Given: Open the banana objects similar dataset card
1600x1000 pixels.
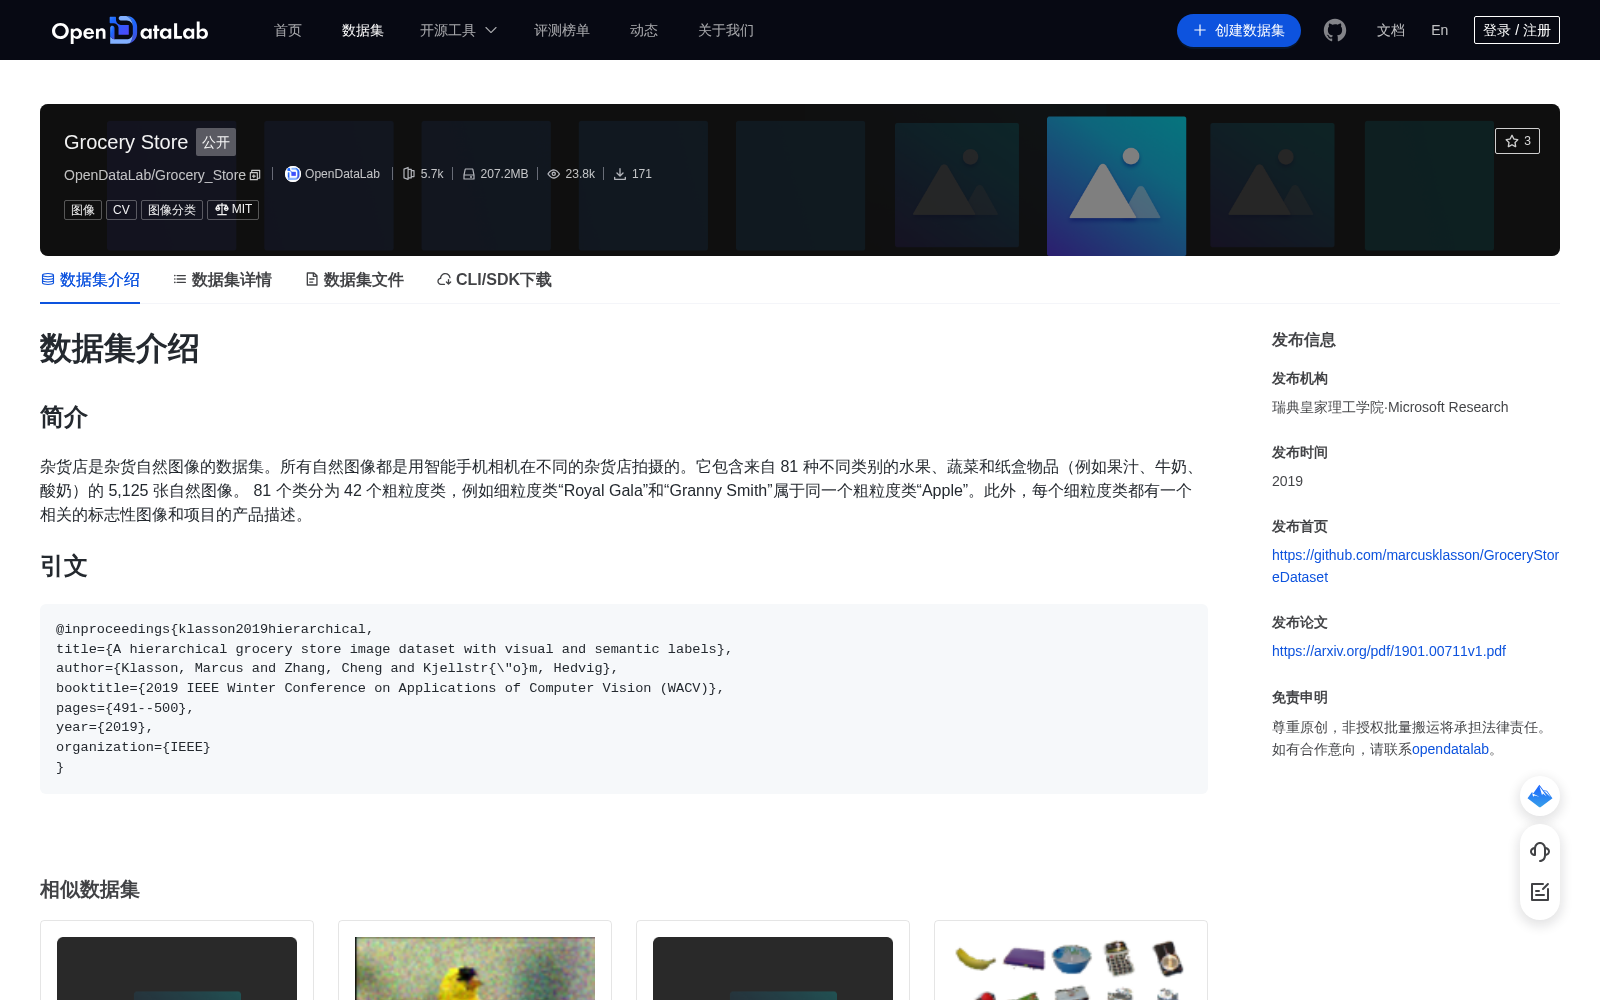Looking at the screenshot, I should [x=1071, y=960].
